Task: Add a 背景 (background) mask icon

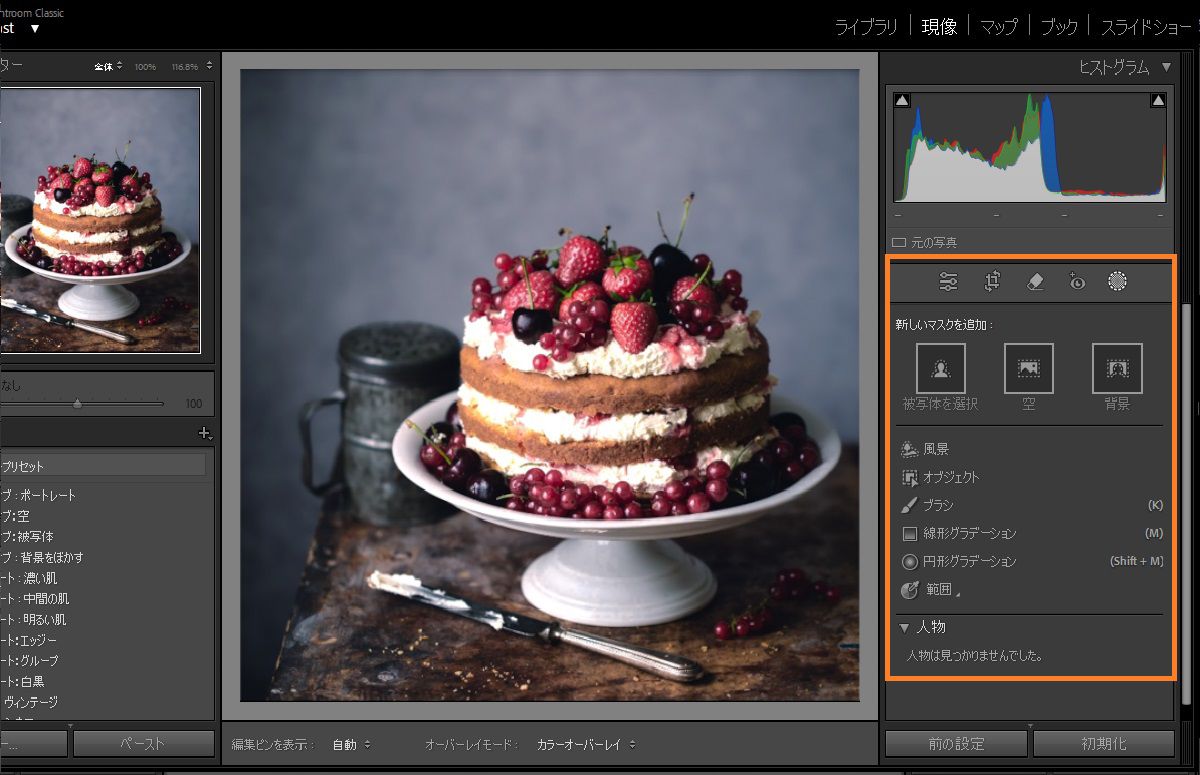Action: pyautogui.click(x=1117, y=368)
